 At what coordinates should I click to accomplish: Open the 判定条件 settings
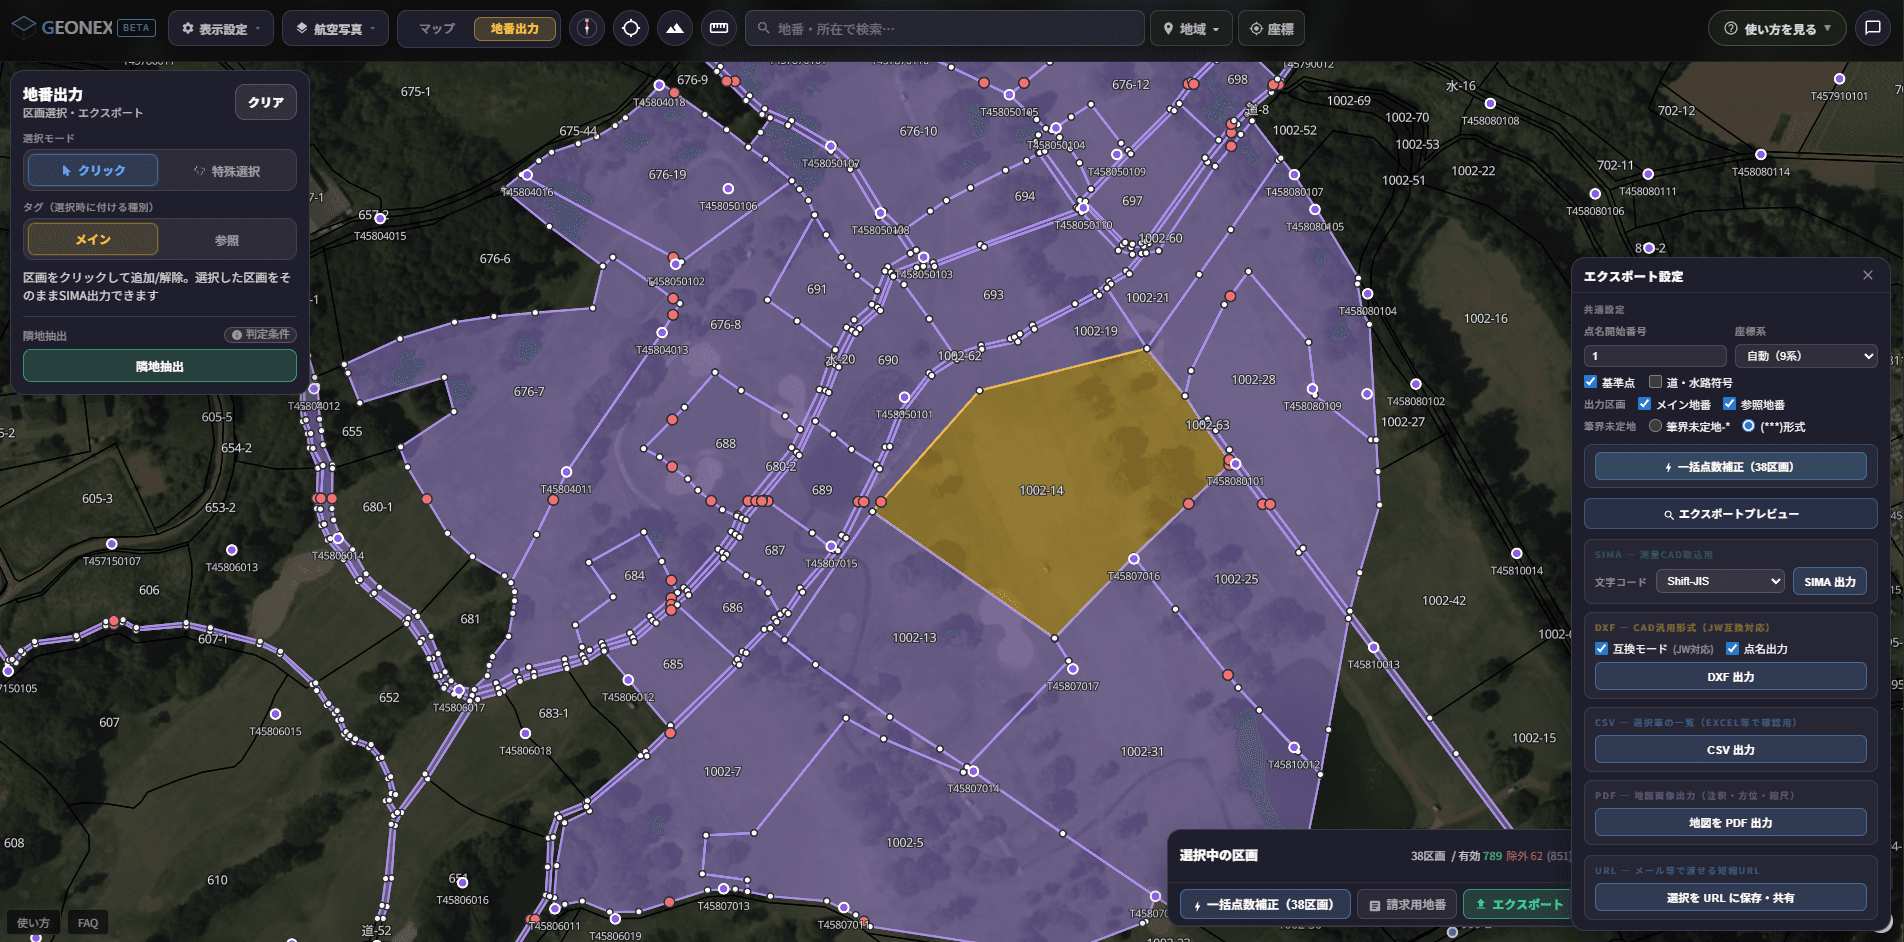pyautogui.click(x=260, y=334)
